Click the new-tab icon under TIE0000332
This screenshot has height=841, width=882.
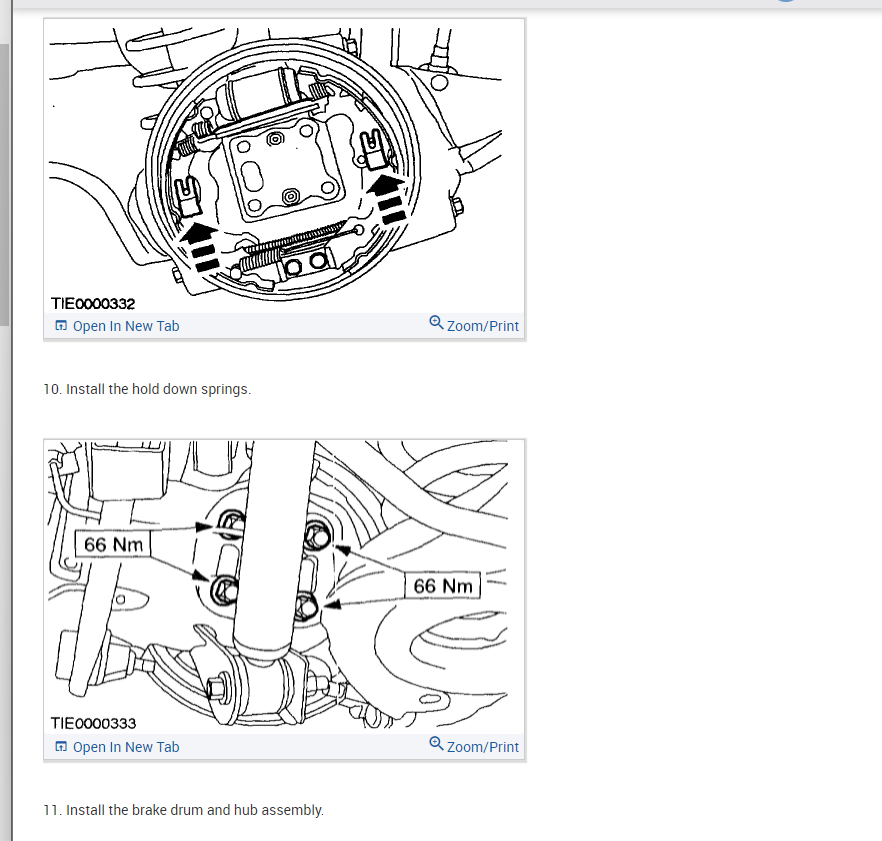point(61,326)
